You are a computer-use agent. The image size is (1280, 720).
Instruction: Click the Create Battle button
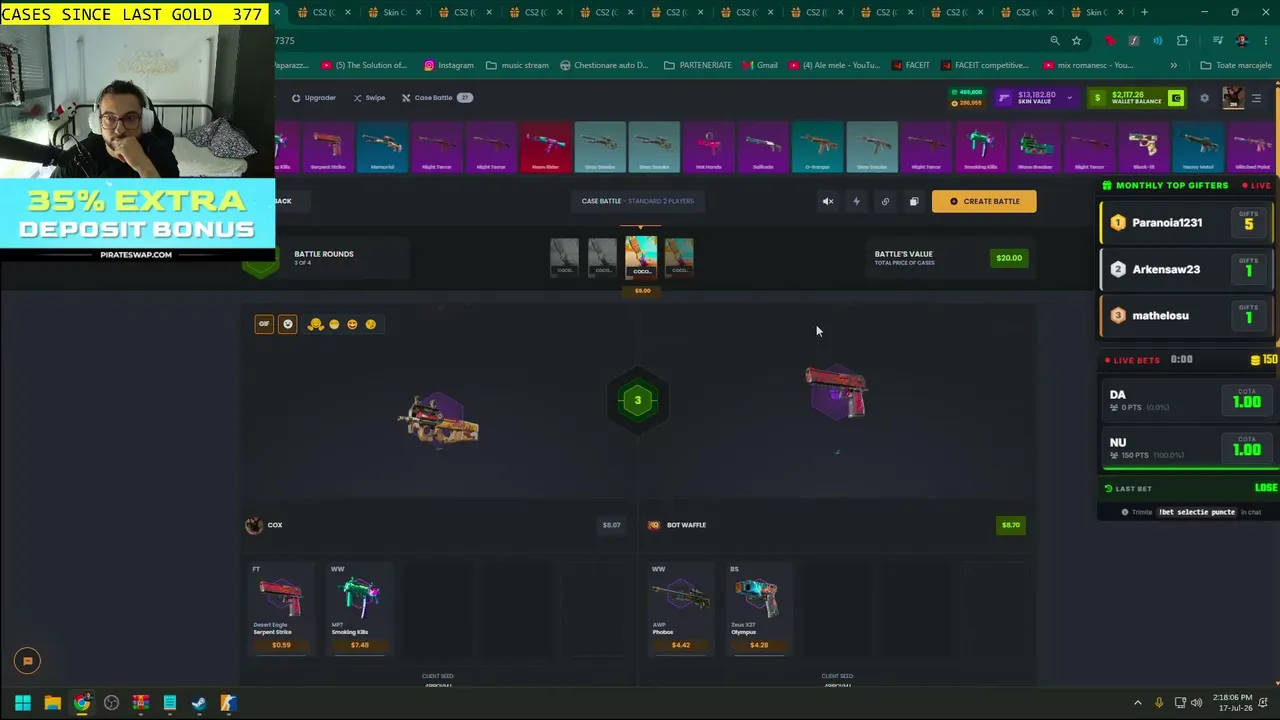984,201
